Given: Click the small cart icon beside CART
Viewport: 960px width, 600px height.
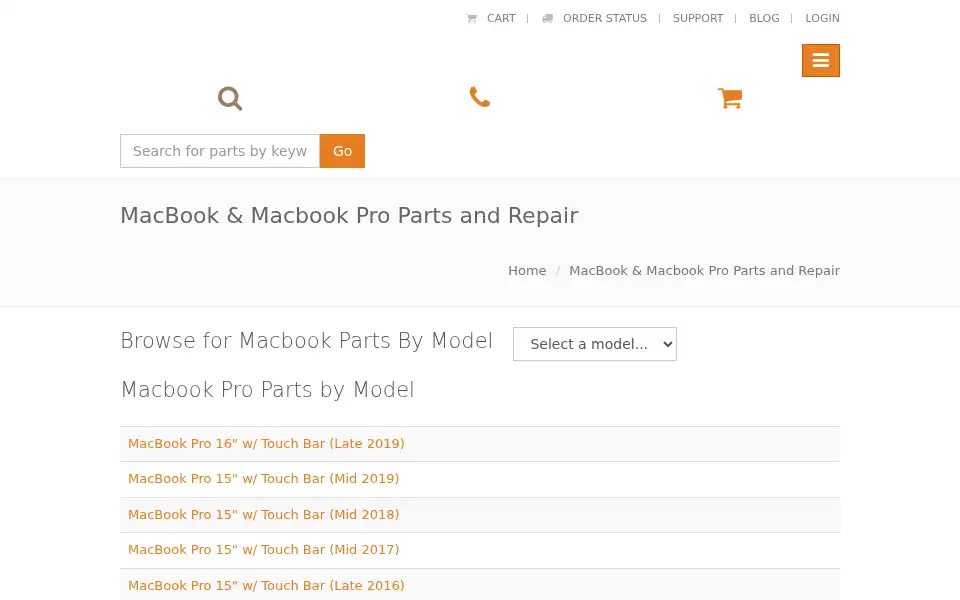Looking at the screenshot, I should tap(471, 18).
